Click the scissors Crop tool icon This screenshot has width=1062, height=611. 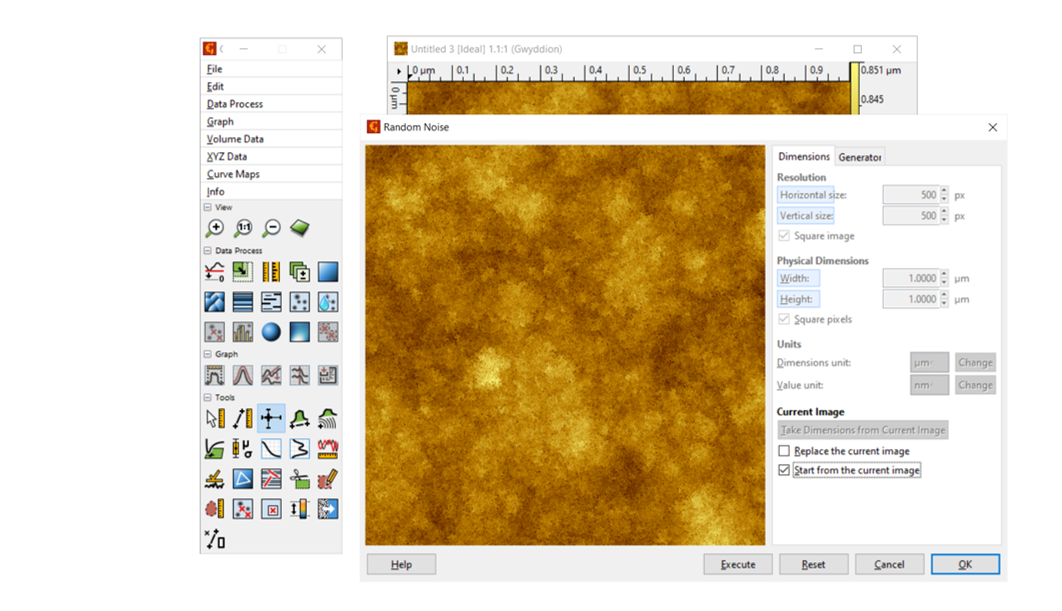point(300,480)
